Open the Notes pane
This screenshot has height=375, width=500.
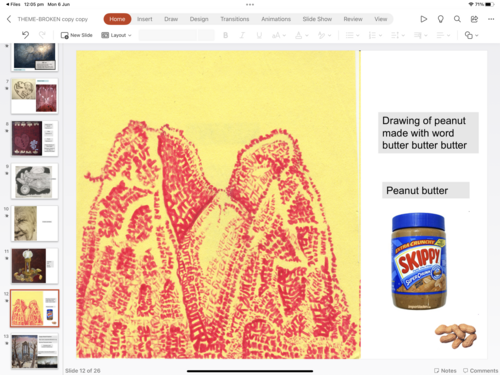click(x=445, y=370)
